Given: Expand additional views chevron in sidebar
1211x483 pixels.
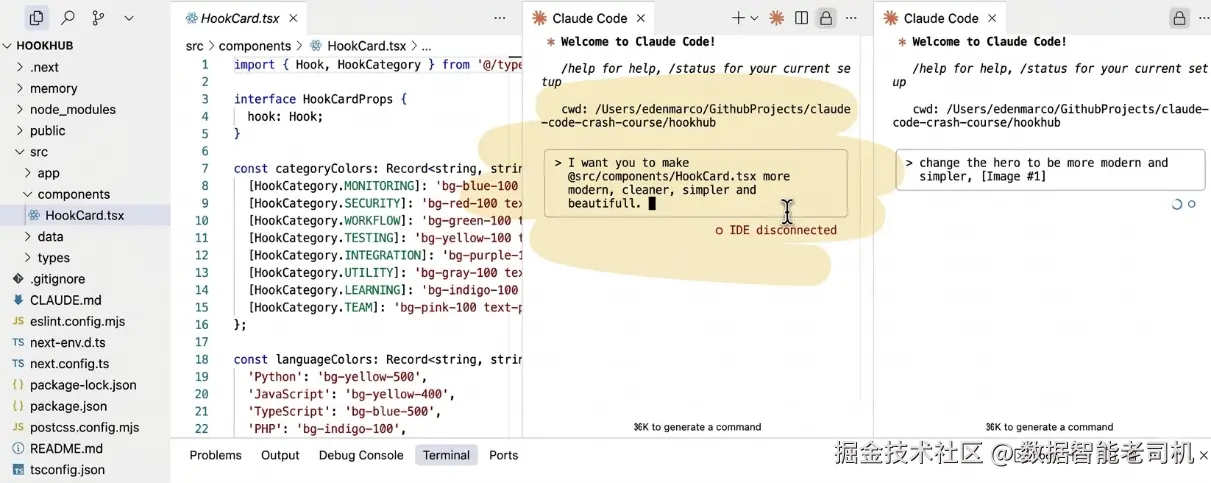Looking at the screenshot, I should pyautogui.click(x=129, y=18).
